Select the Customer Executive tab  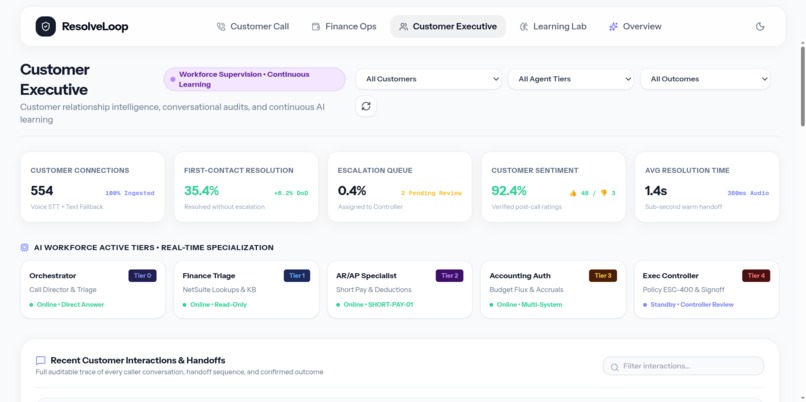tap(448, 27)
